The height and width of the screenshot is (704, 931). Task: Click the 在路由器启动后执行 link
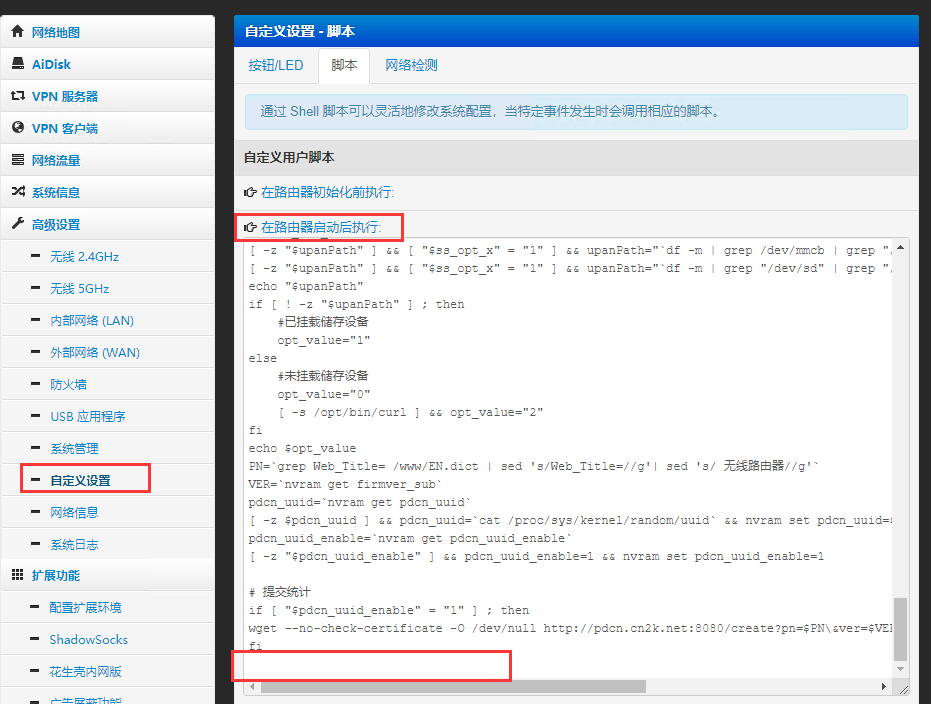322,227
